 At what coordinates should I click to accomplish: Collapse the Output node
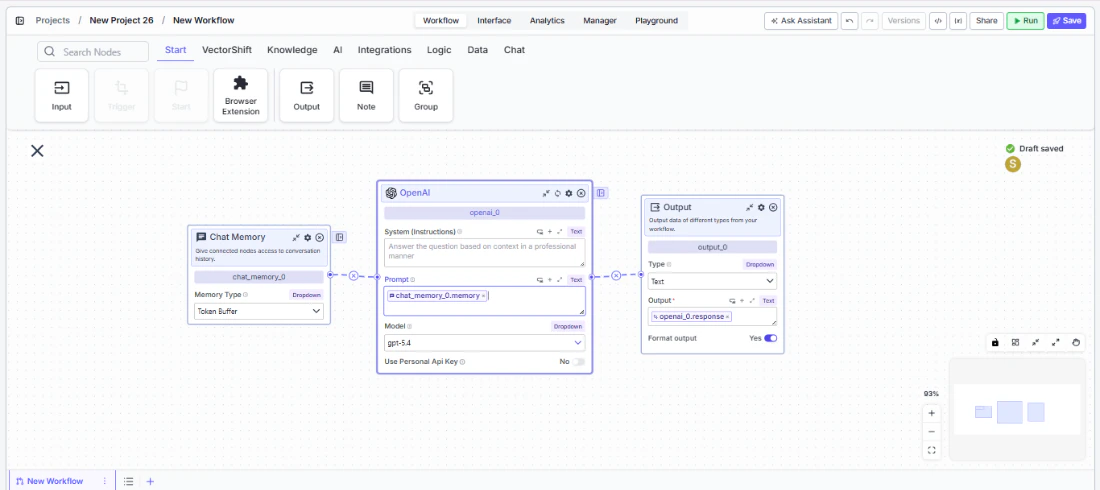(x=749, y=207)
